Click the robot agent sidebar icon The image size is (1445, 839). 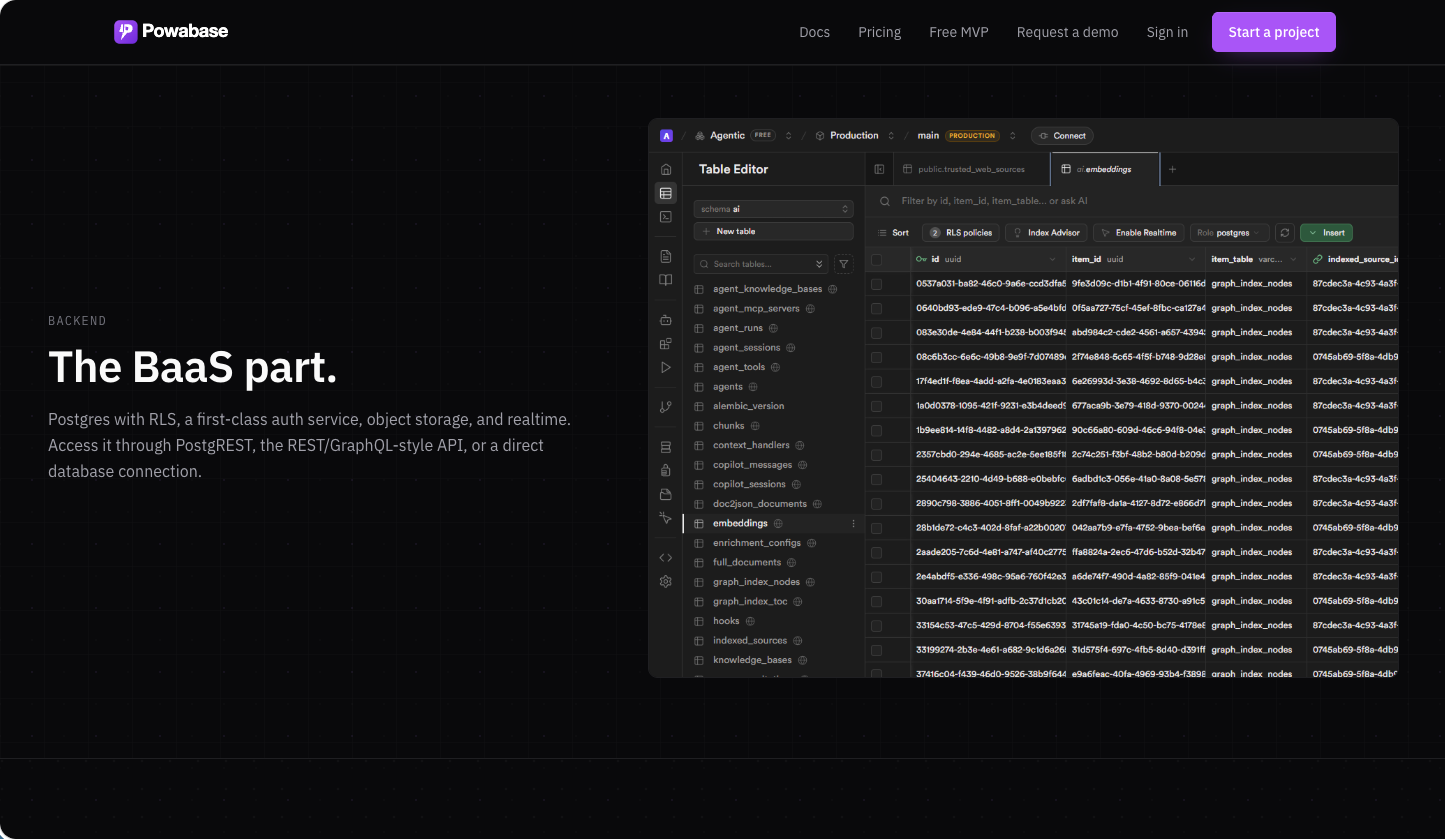[x=666, y=320]
